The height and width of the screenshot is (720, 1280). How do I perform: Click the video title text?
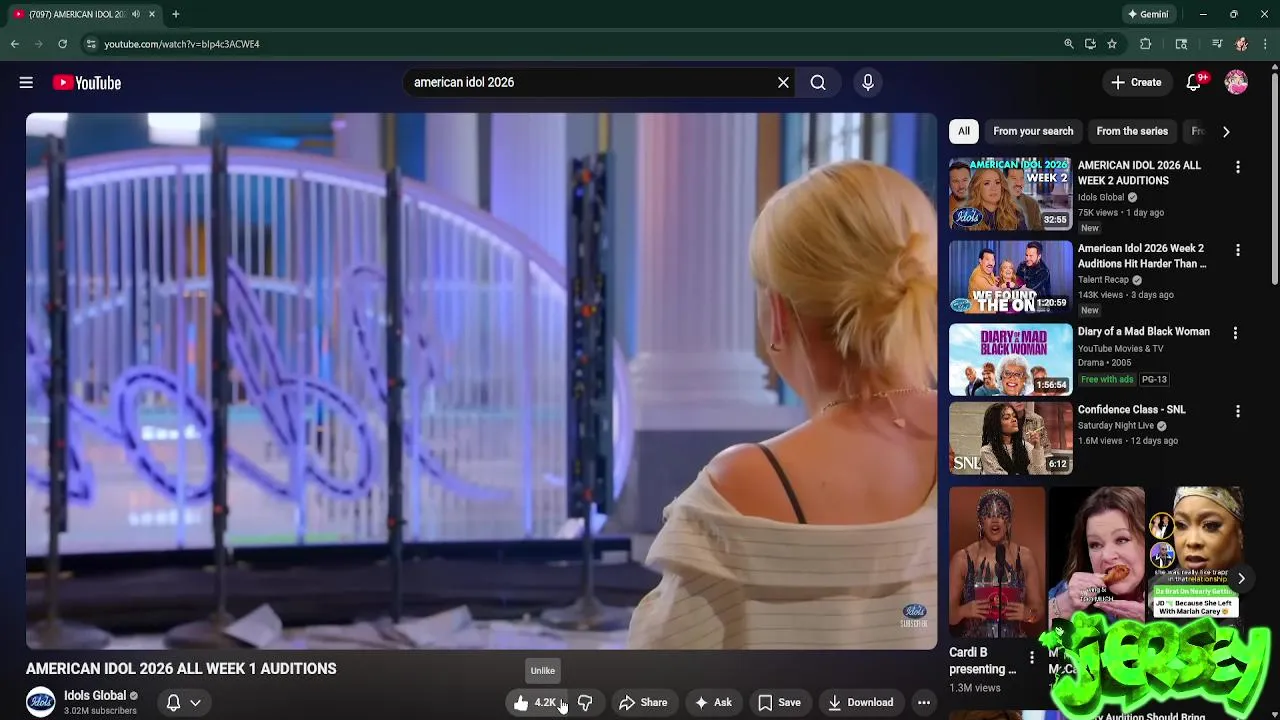tap(181, 669)
